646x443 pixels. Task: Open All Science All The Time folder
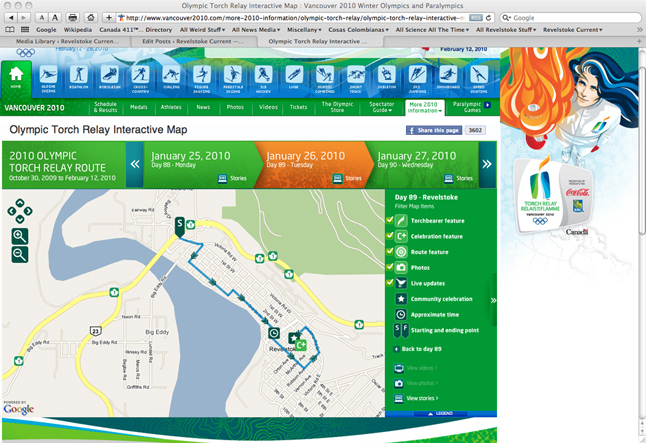(x=432, y=30)
